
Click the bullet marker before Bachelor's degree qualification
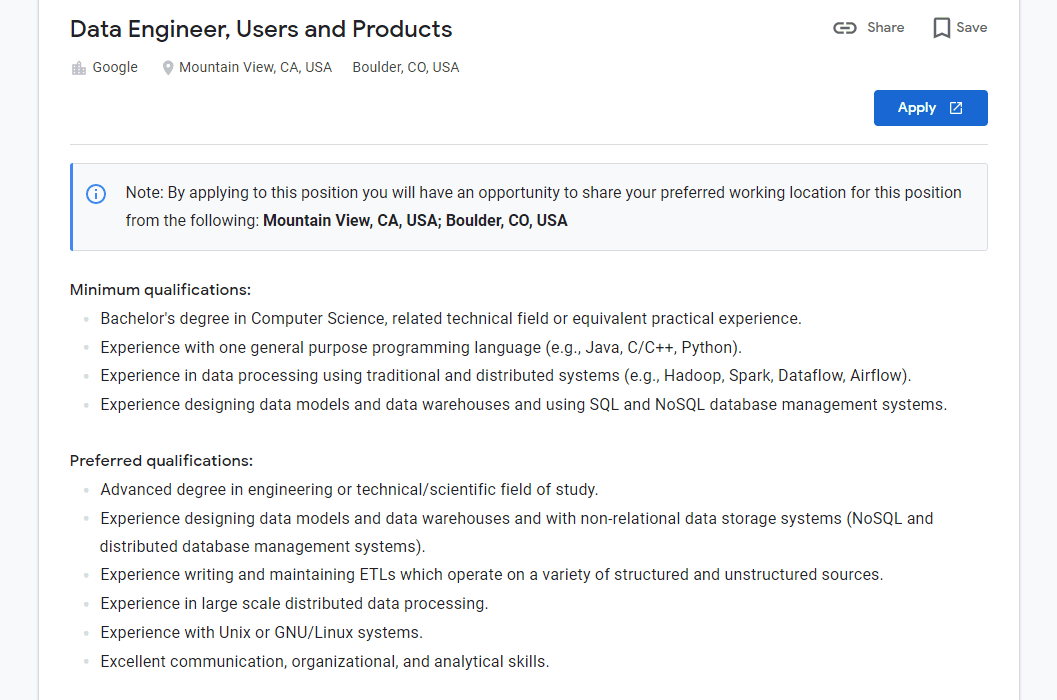click(x=87, y=318)
